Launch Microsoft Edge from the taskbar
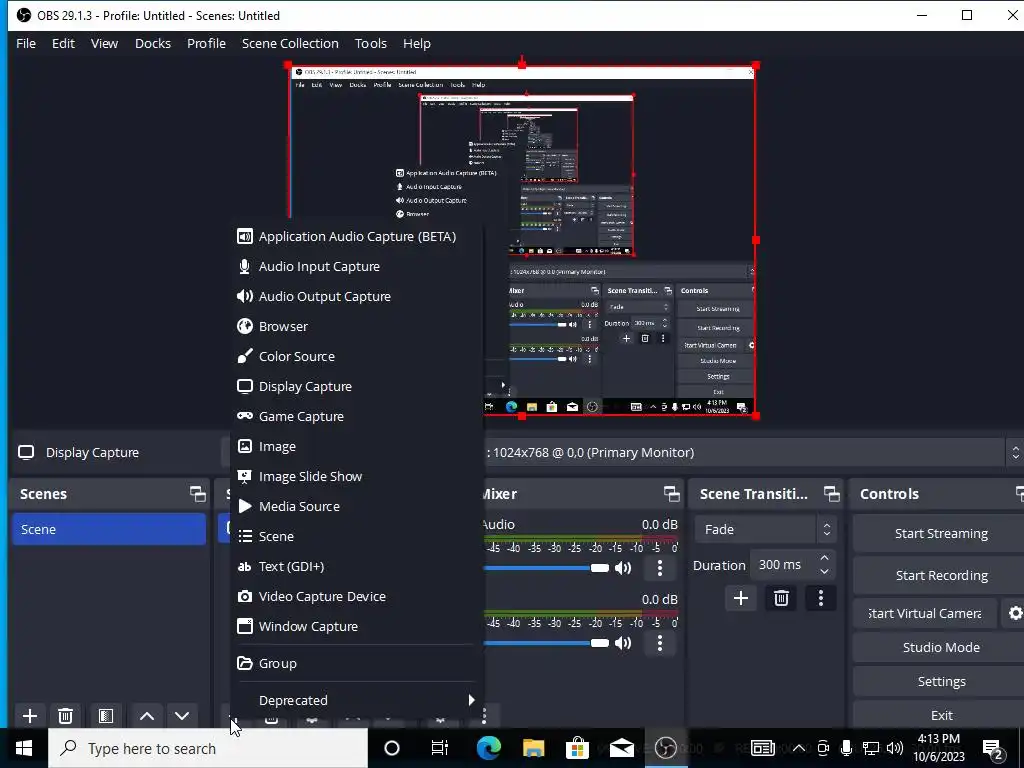Image resolution: width=1024 pixels, height=768 pixels. point(488,748)
